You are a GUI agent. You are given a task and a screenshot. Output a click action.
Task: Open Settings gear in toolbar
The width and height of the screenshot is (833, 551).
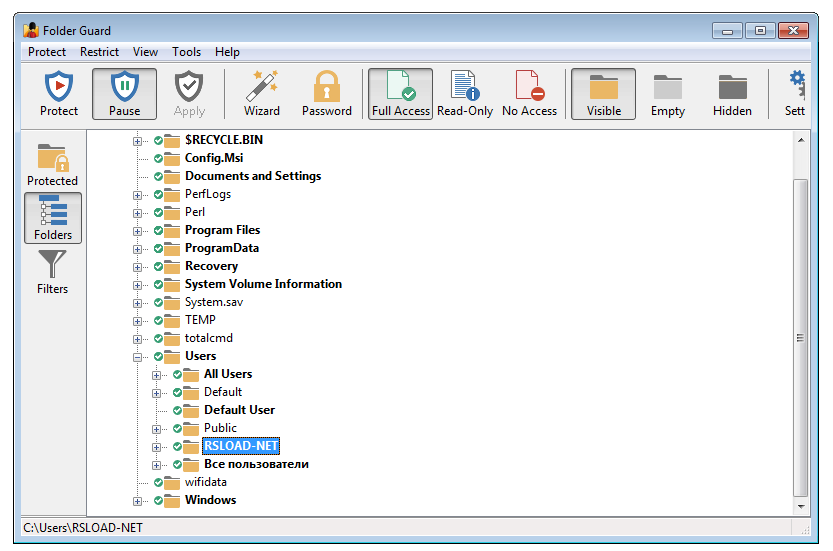pyautogui.click(x=795, y=94)
